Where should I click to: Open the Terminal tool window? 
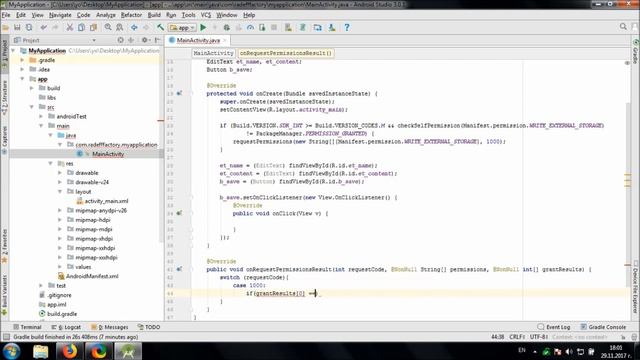(27, 327)
